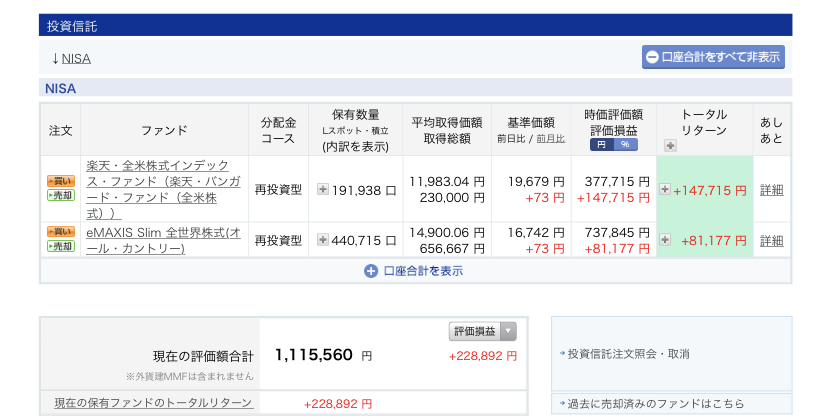Click the 11,983.04 円 average acquisition price

pos(447,182)
